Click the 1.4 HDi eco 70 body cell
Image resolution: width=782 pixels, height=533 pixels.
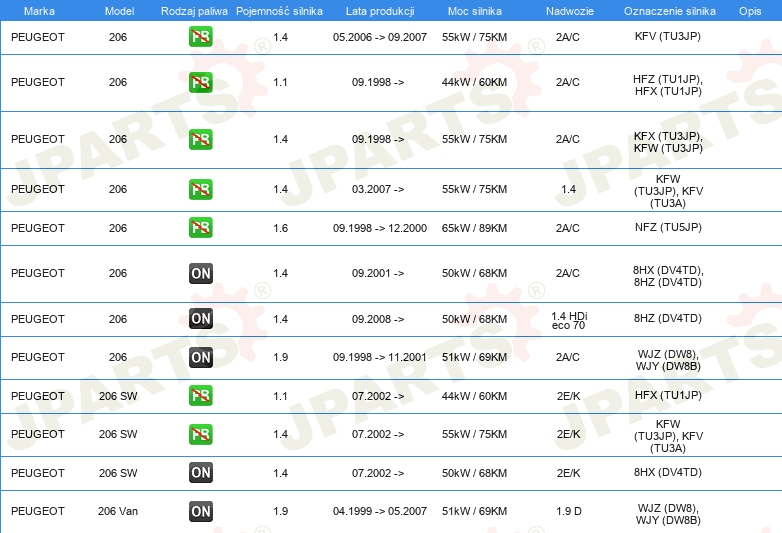point(568,320)
